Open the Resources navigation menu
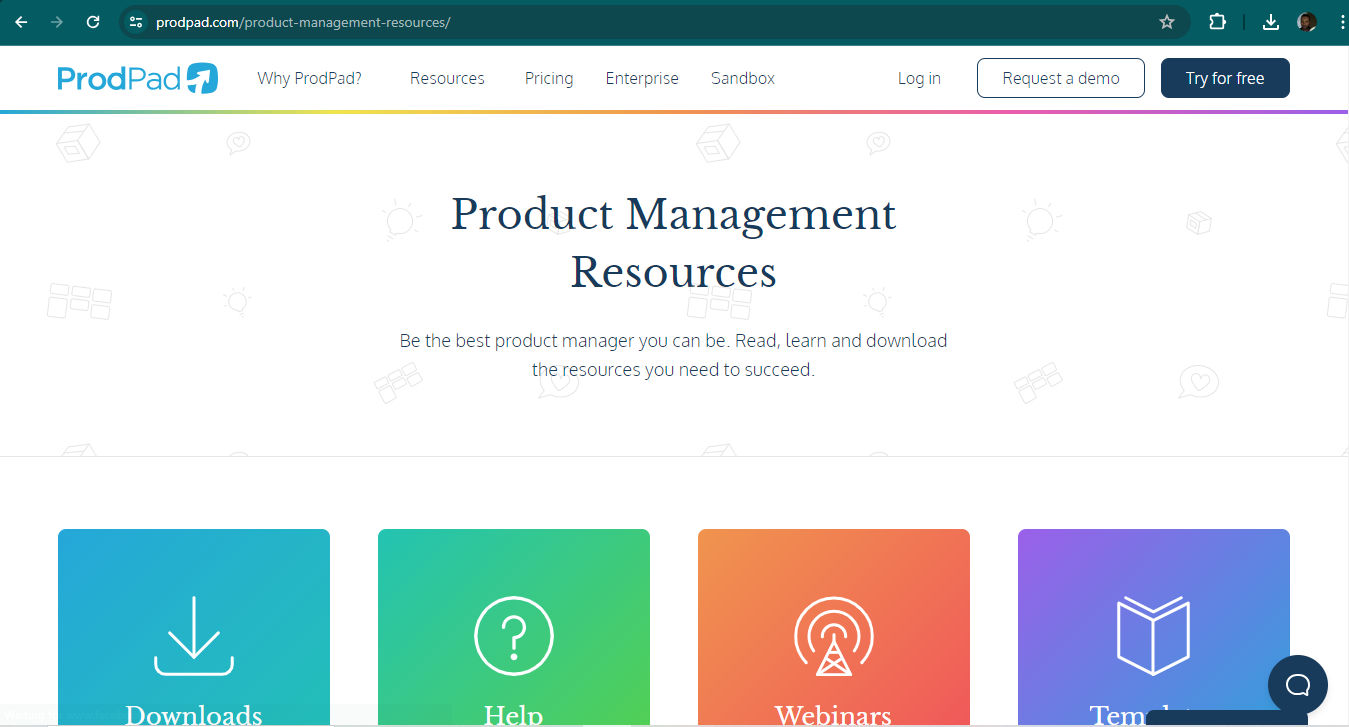The width and height of the screenshot is (1349, 727). (447, 78)
